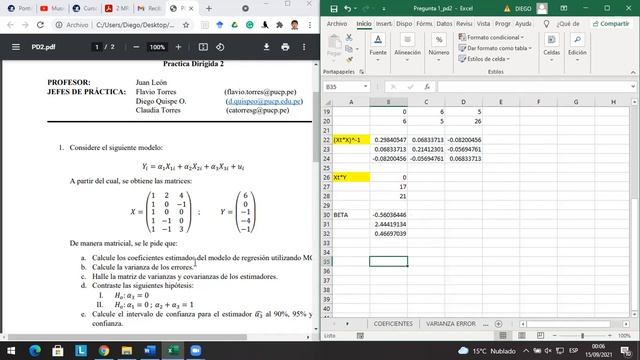Switch to the Datos ribbon tab
This screenshot has height=360, width=640.
[x=444, y=24]
